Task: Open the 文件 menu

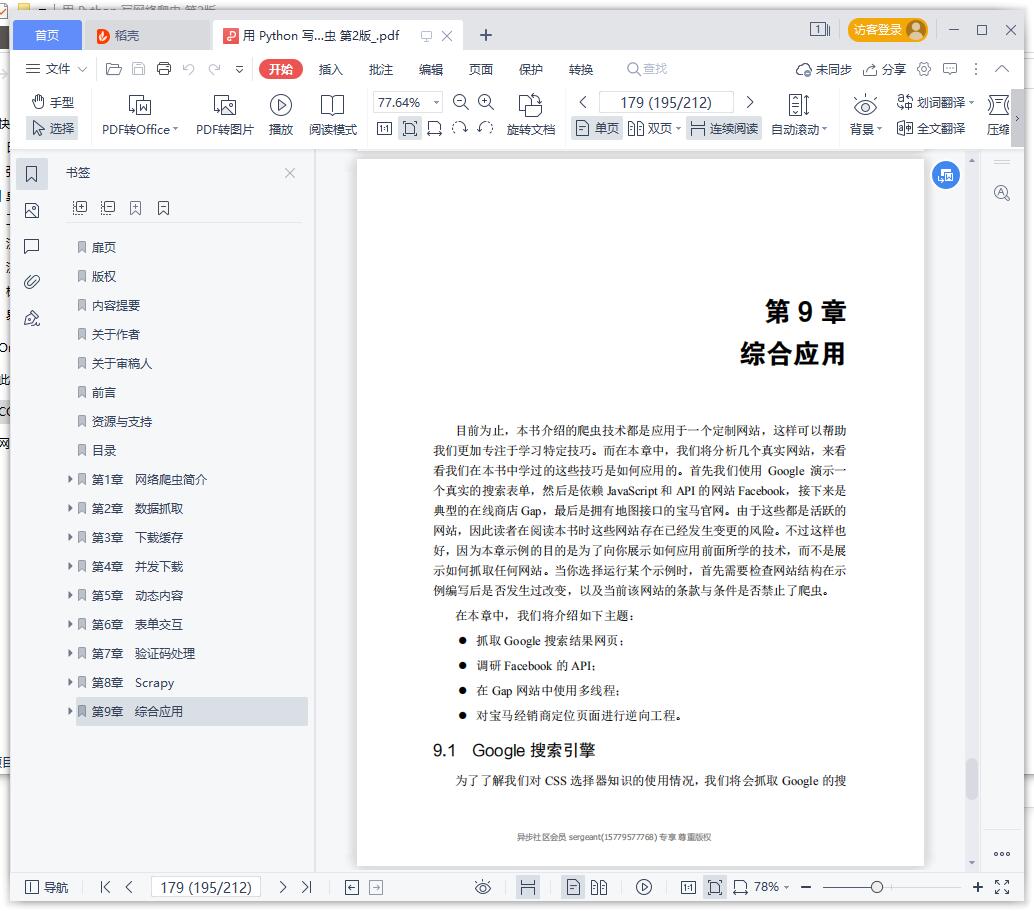Action: pos(56,69)
